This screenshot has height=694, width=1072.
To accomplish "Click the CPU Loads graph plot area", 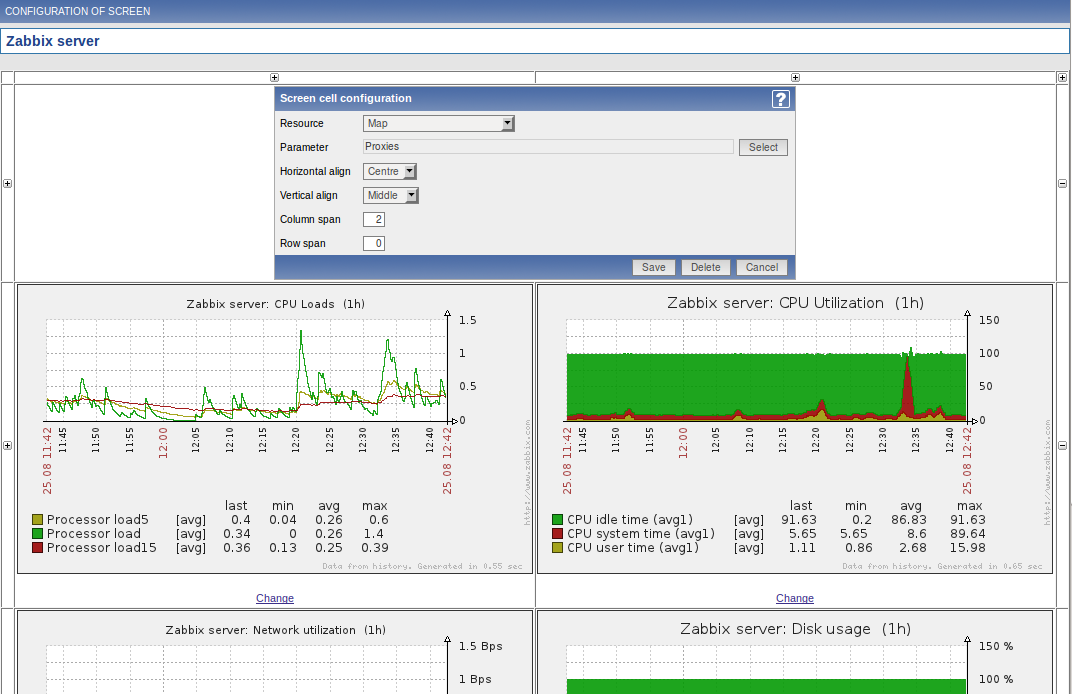I will click(x=247, y=370).
